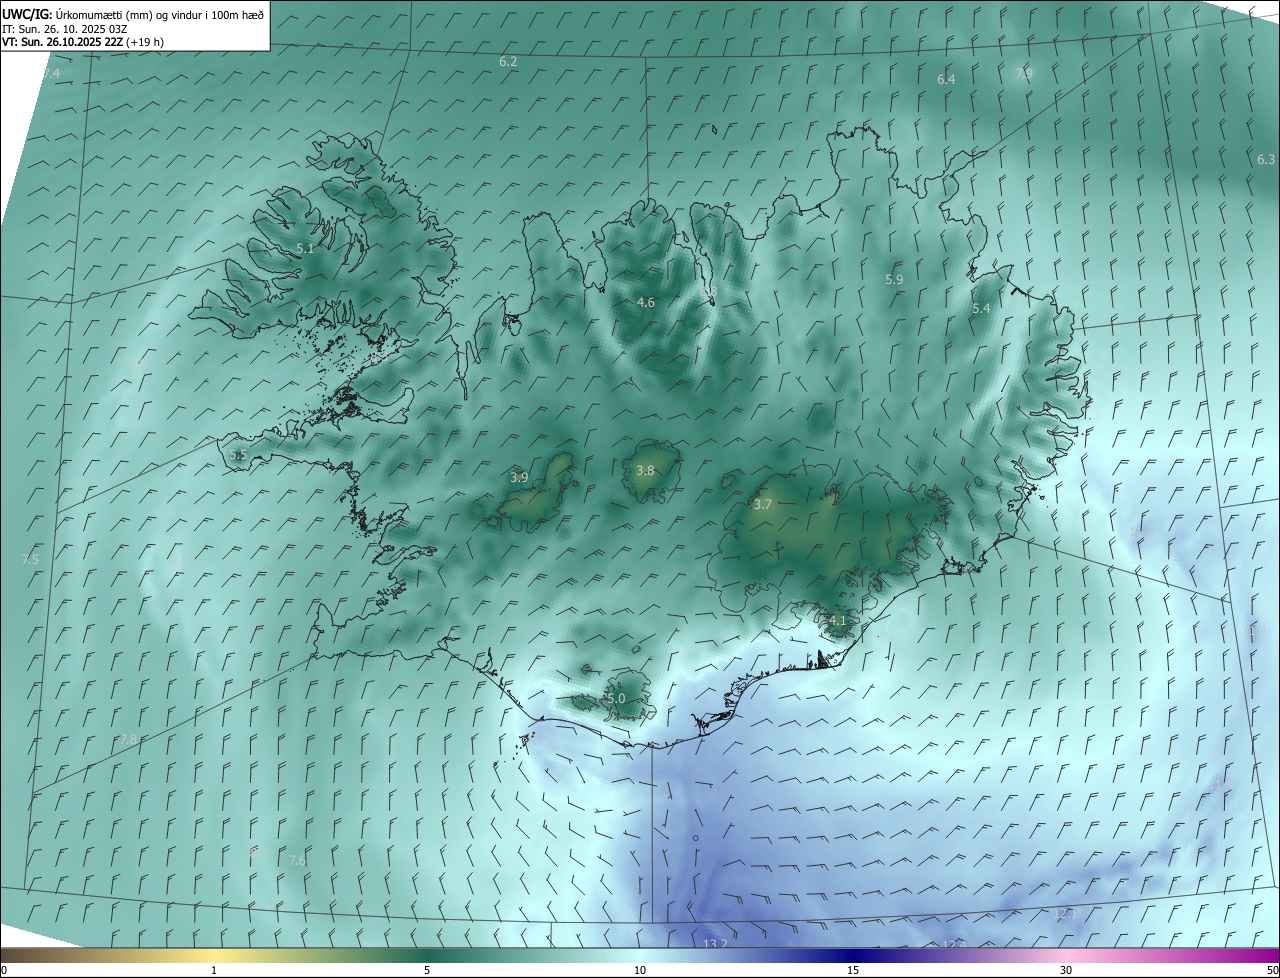Click the 7.5 value near the left edge
Viewport: 1280px width, 978px height.
[x=30, y=559]
